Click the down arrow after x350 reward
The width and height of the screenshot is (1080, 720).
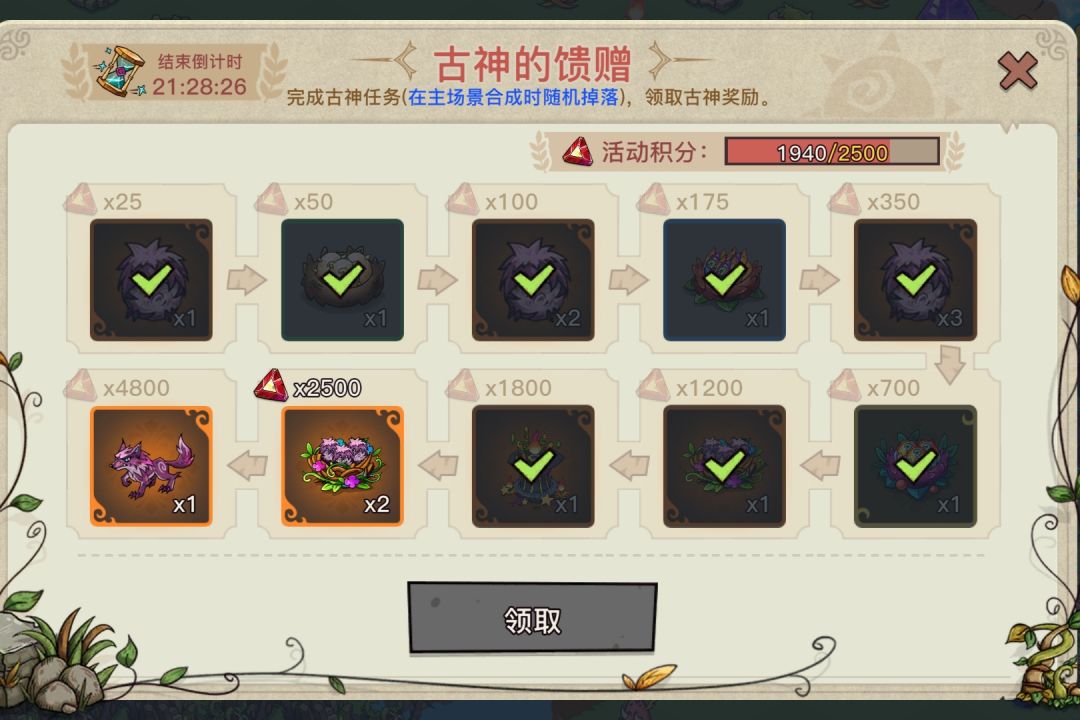point(950,364)
